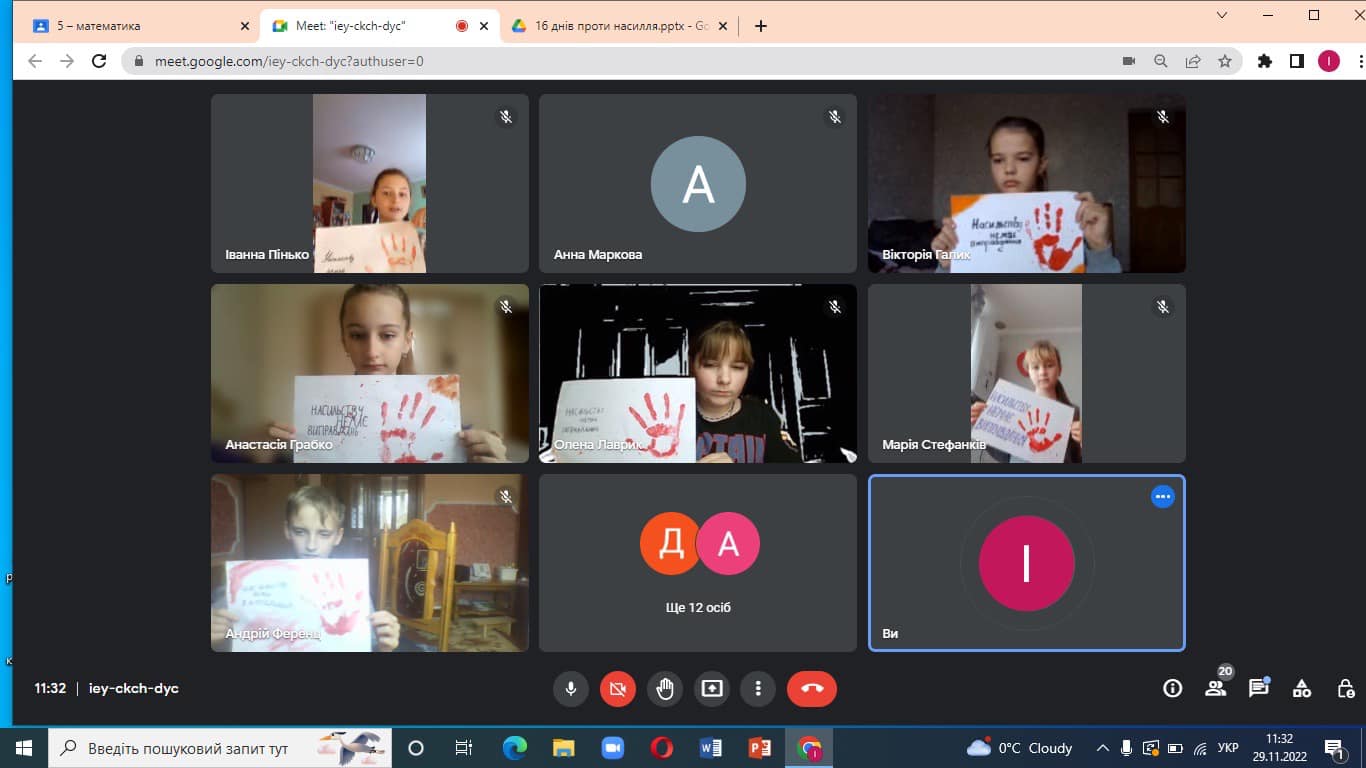Click the Present now screen share button
1366x768 pixels.
pyautogui.click(x=712, y=688)
